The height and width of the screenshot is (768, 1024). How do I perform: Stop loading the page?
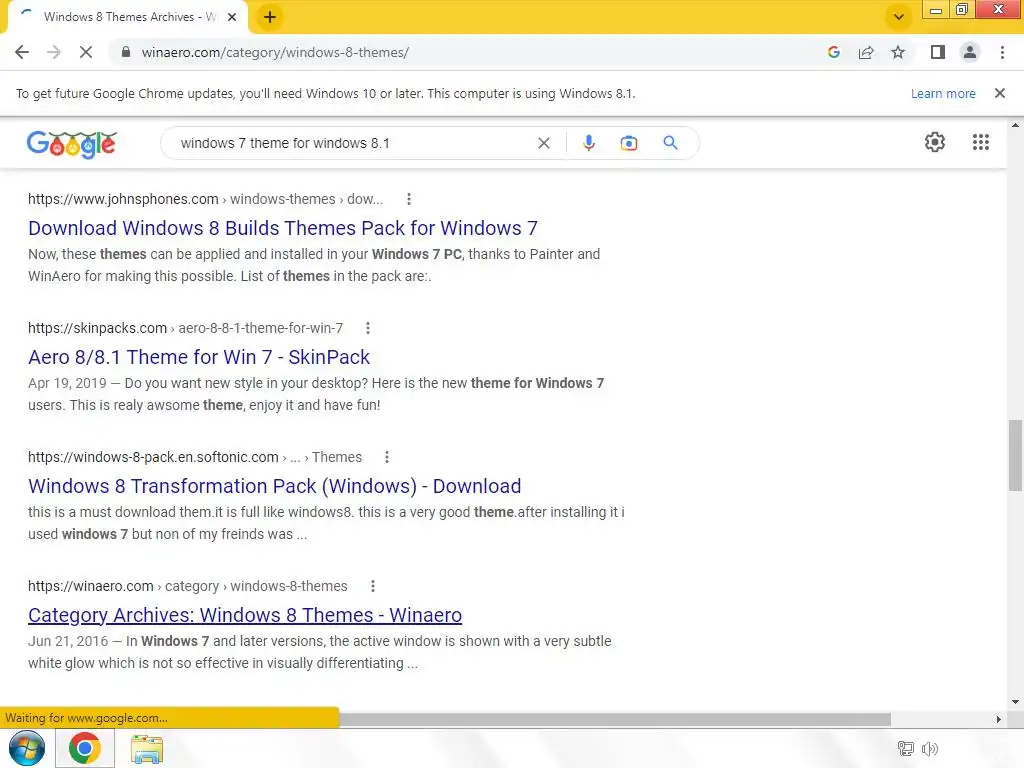pos(86,52)
